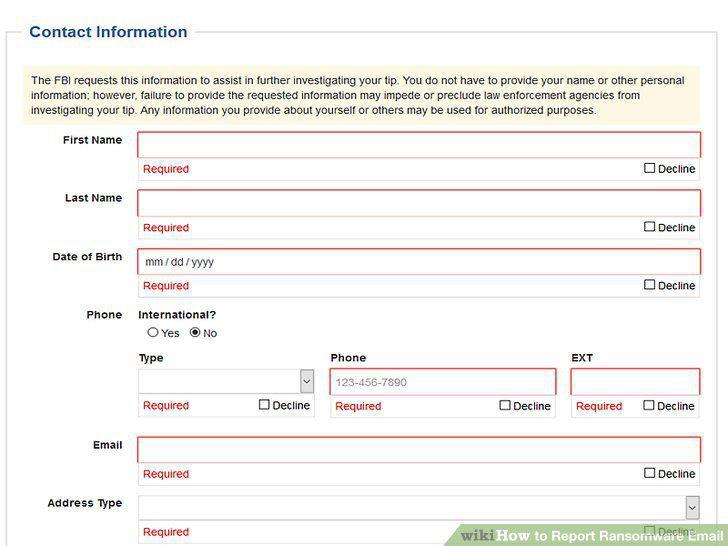Select Yes for International phone

coord(153,332)
